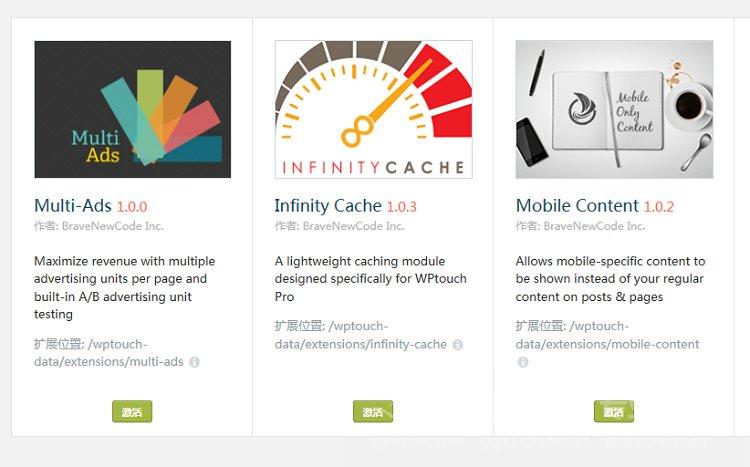Select the Infinity Cache extension title
The image size is (750, 467).
click(328, 206)
